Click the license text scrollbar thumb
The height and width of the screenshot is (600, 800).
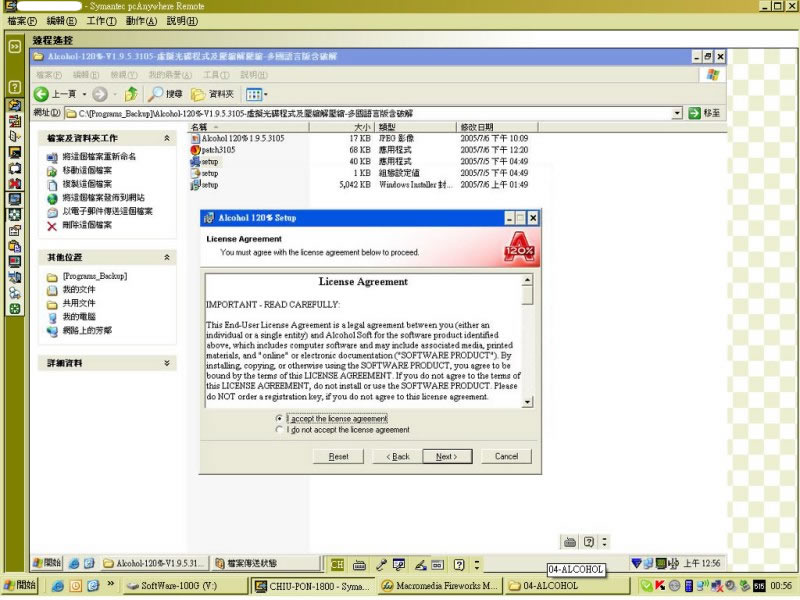[x=527, y=295]
